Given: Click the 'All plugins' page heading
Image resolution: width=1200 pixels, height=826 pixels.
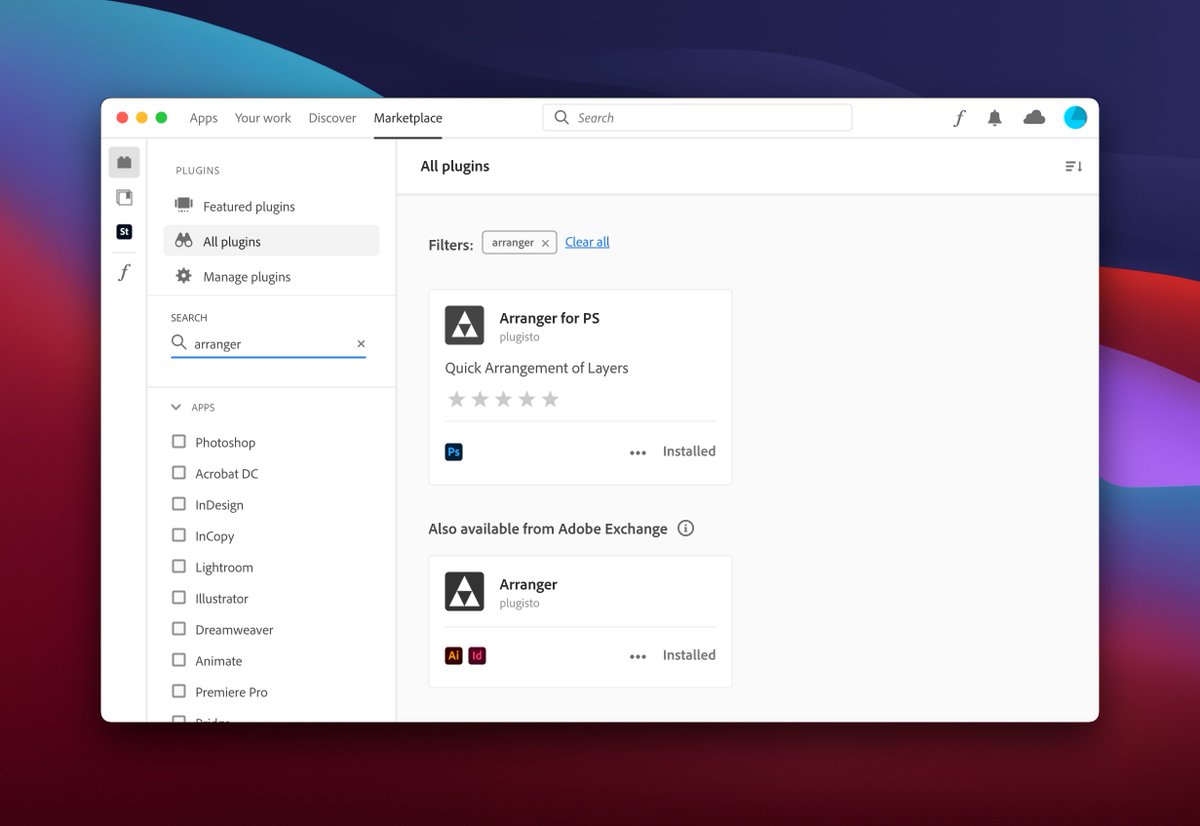Looking at the screenshot, I should (x=455, y=166).
